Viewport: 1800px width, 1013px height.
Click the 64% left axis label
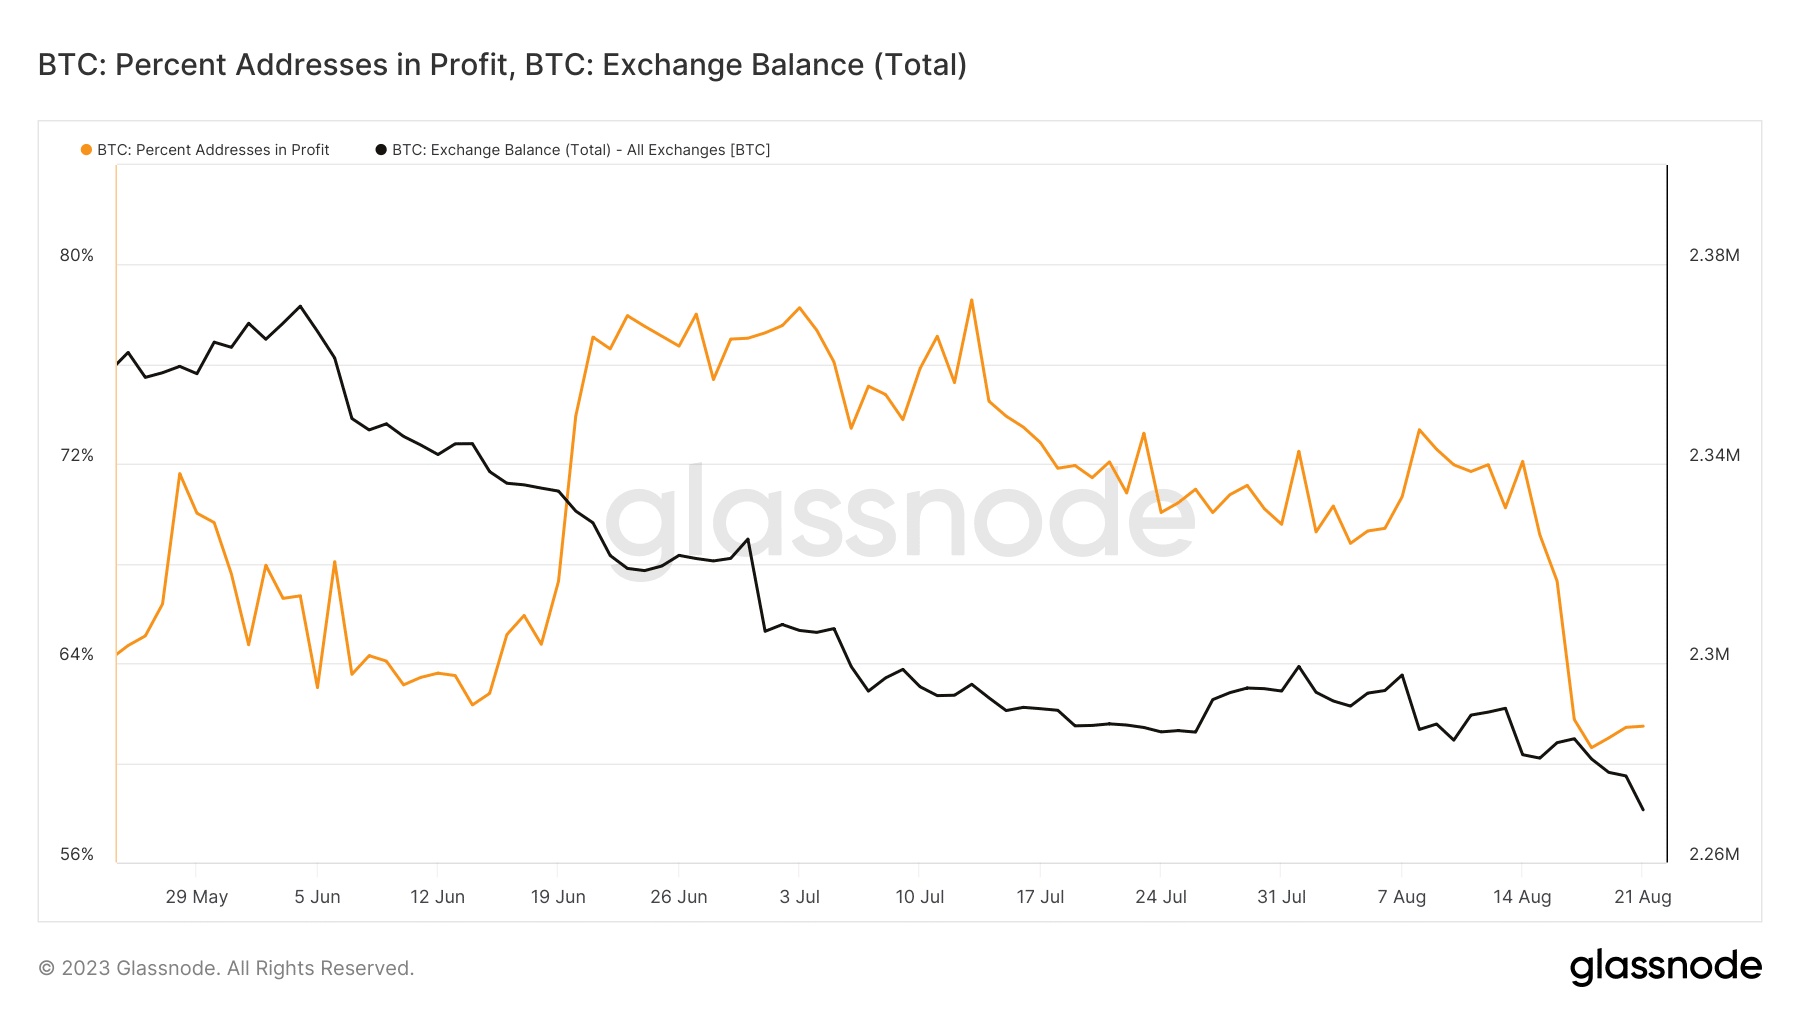click(x=77, y=655)
